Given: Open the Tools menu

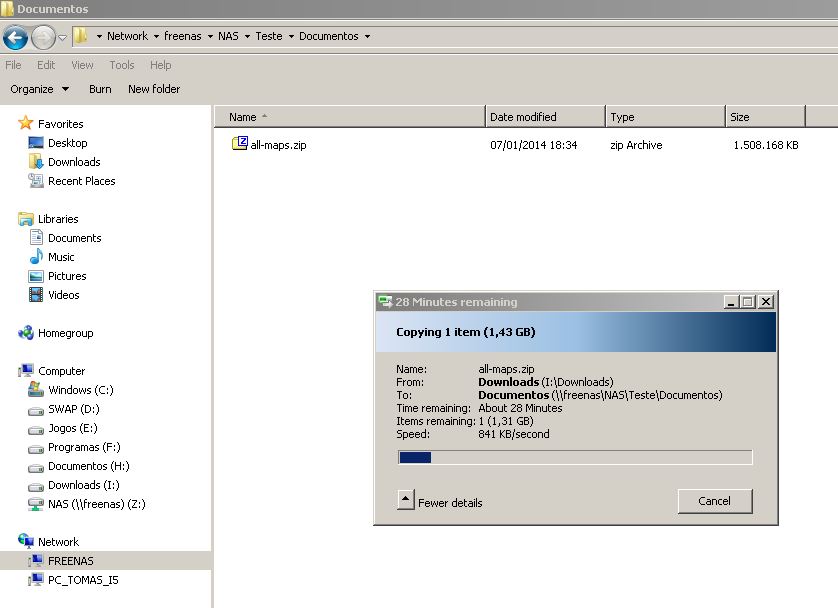Looking at the screenshot, I should 122,65.
